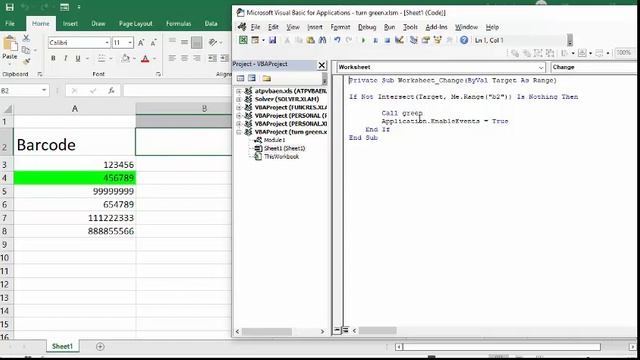Viewport: 640px width, 360px height.
Task: Open Object Browser icon in VBA toolbar
Action: pyautogui.click(x=438, y=40)
